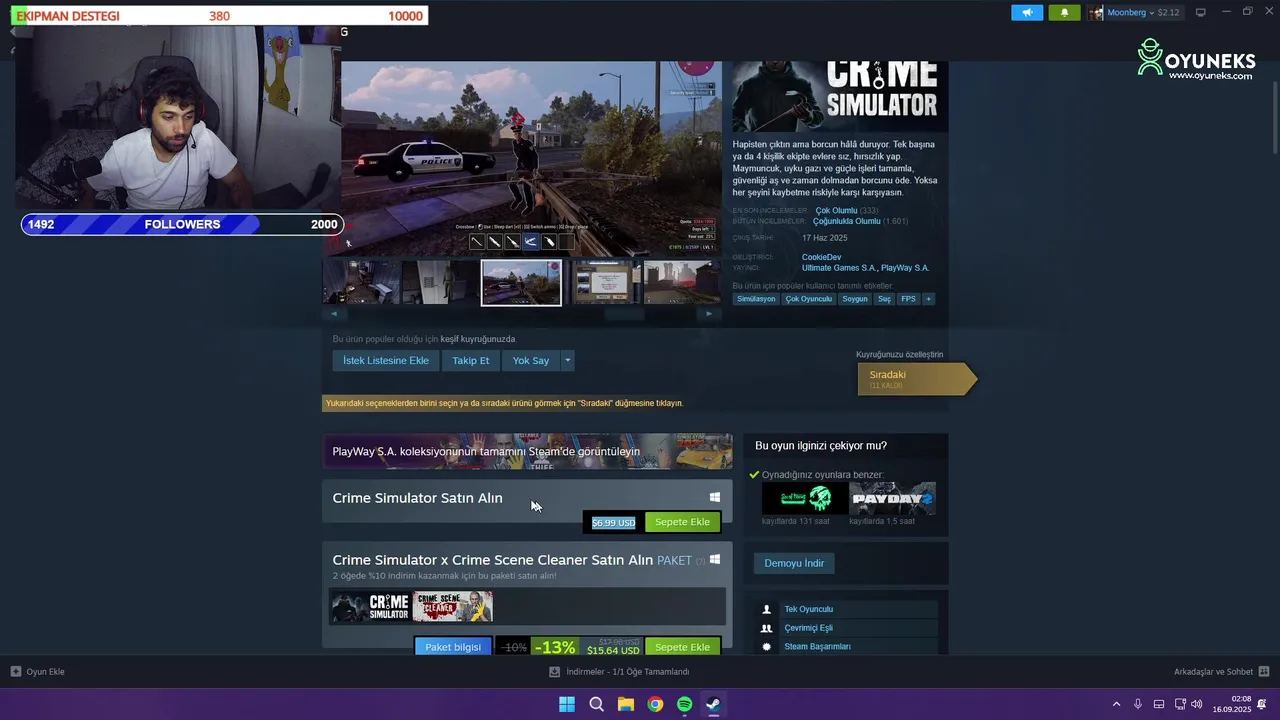Open Kuyruğunuzu özelleştirin link

tap(899, 354)
